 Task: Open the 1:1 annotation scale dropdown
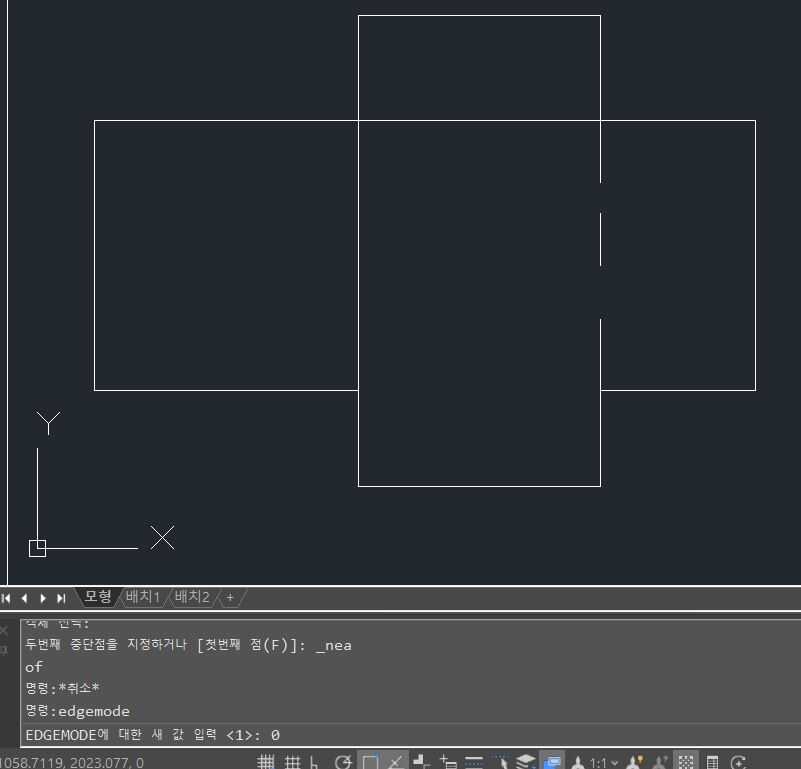coord(603,763)
